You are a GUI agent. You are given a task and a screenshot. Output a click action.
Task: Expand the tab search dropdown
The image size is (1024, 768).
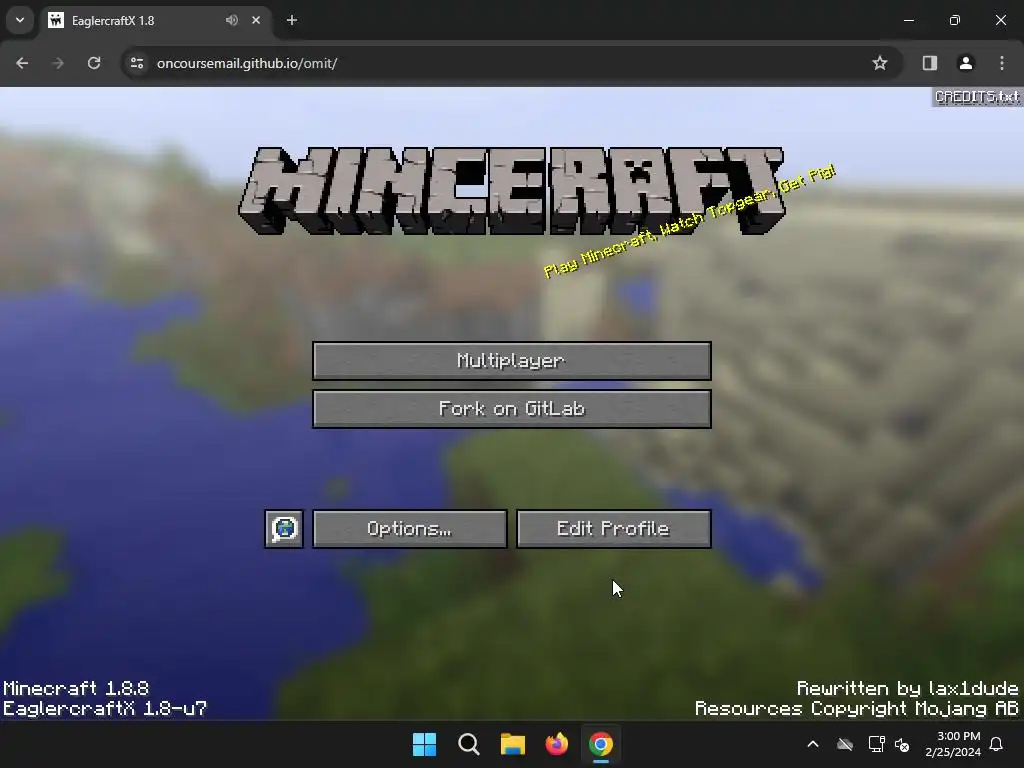(x=20, y=20)
